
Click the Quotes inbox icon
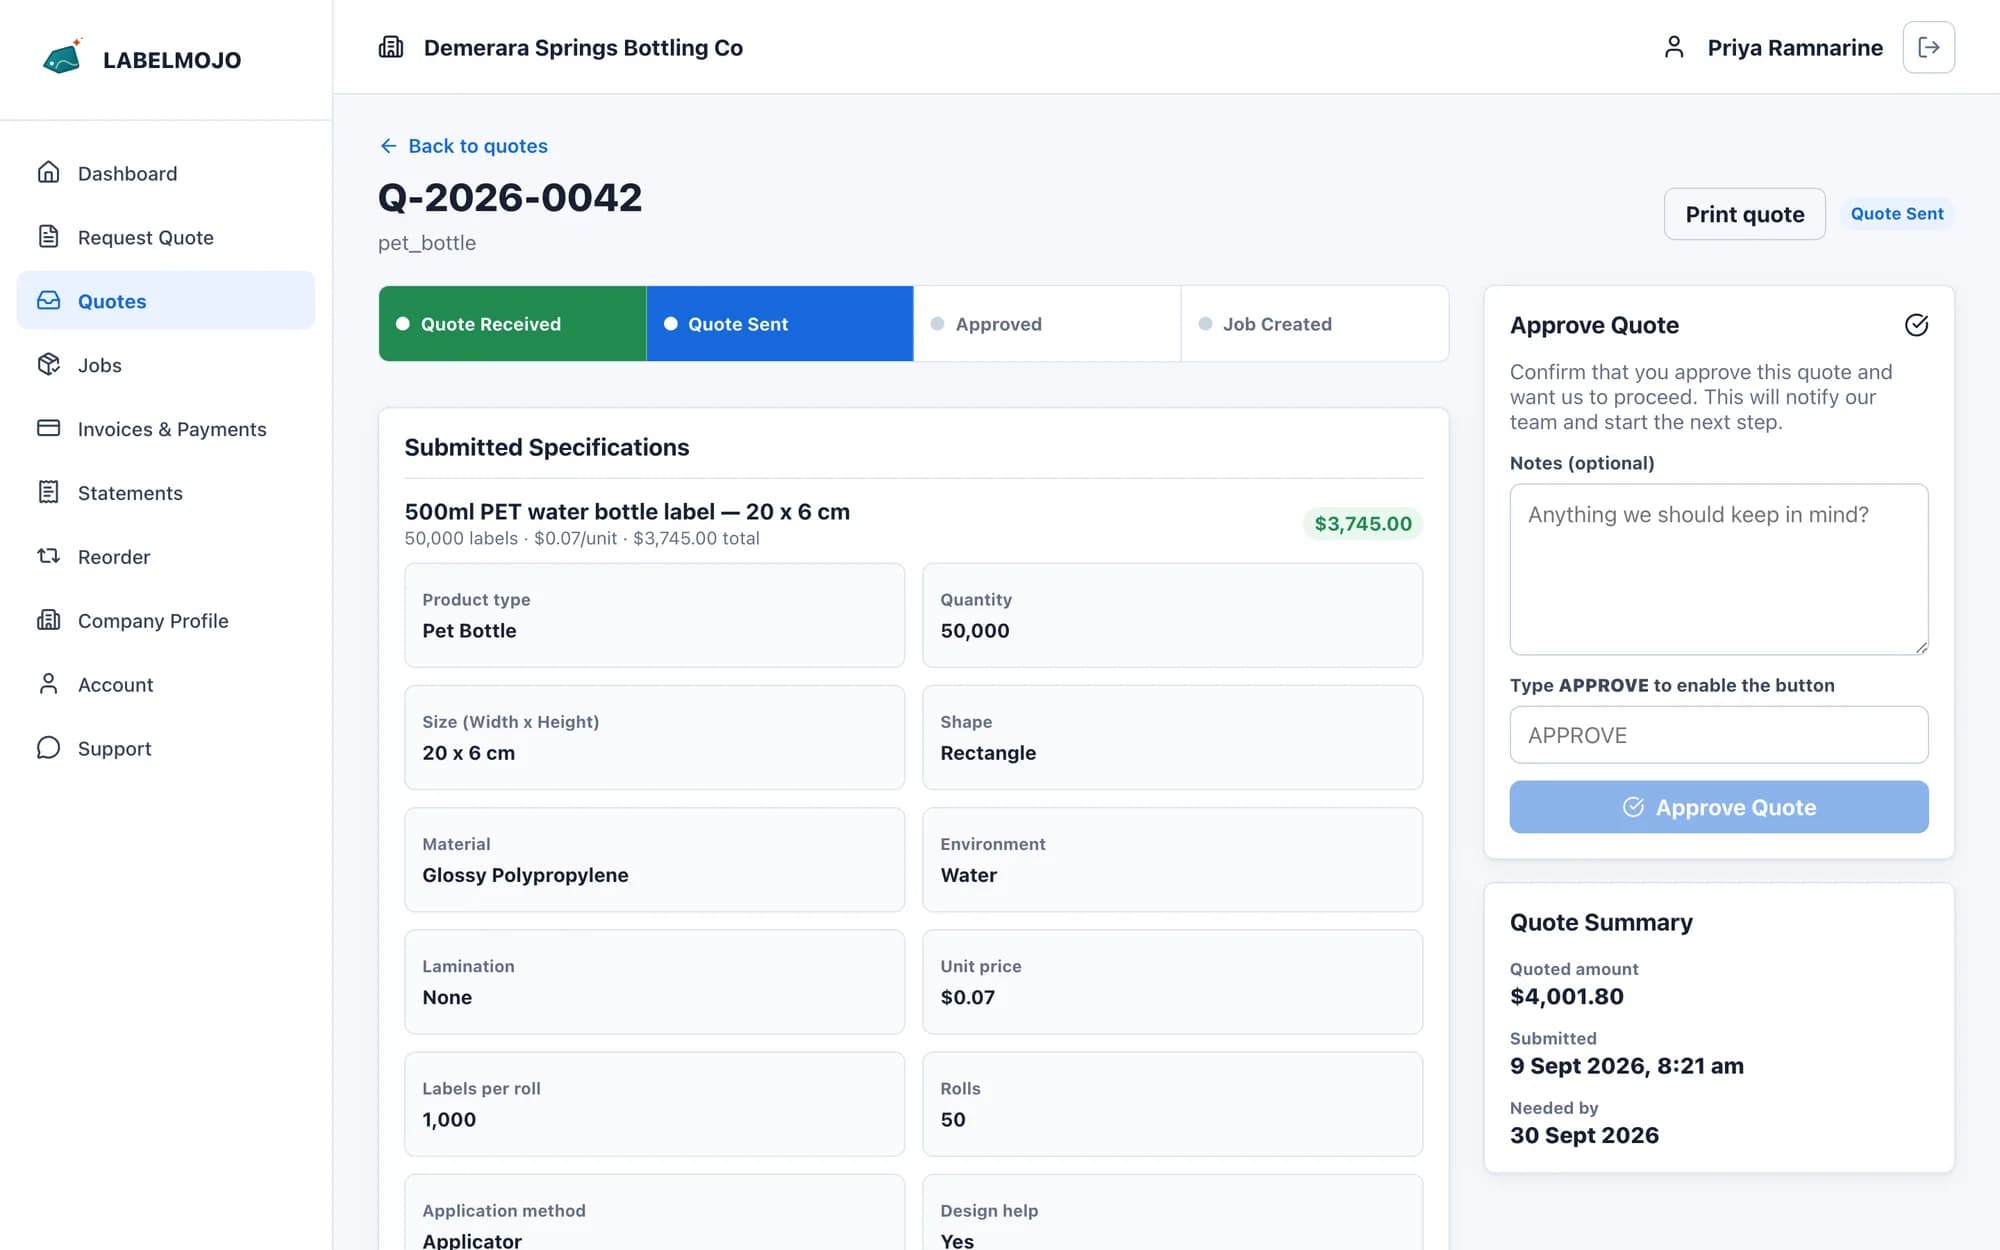(x=48, y=301)
